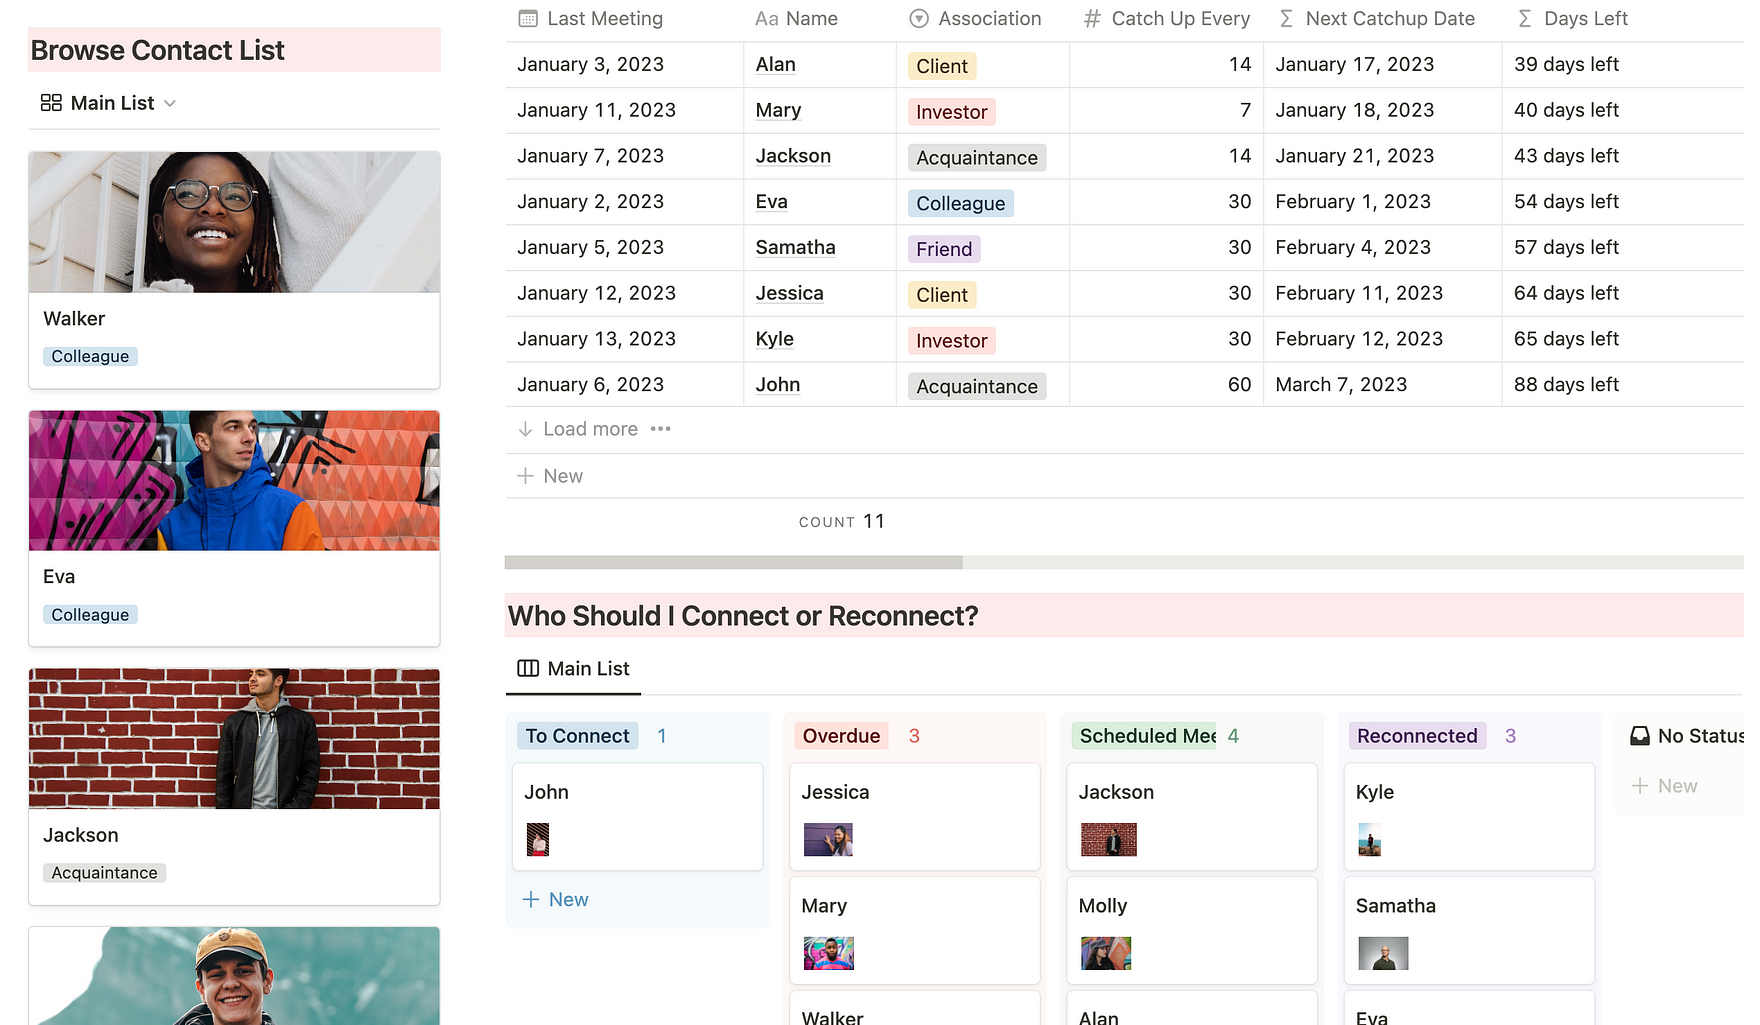The image size is (1760, 1025).
Task: Click the sigma icon for Days Left column
Action: (x=1525, y=19)
